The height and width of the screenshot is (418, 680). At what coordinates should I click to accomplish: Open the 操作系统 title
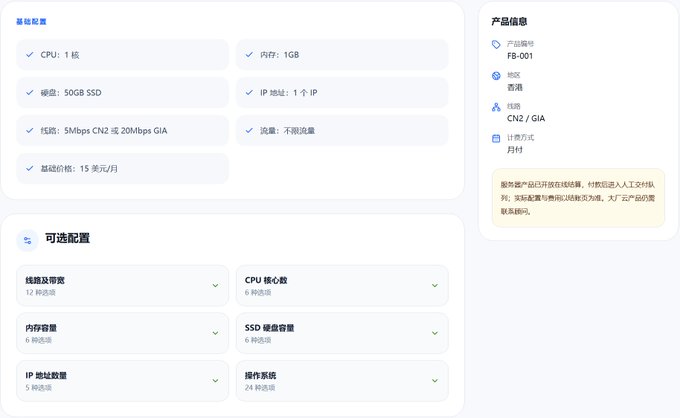pyautogui.click(x=260, y=376)
